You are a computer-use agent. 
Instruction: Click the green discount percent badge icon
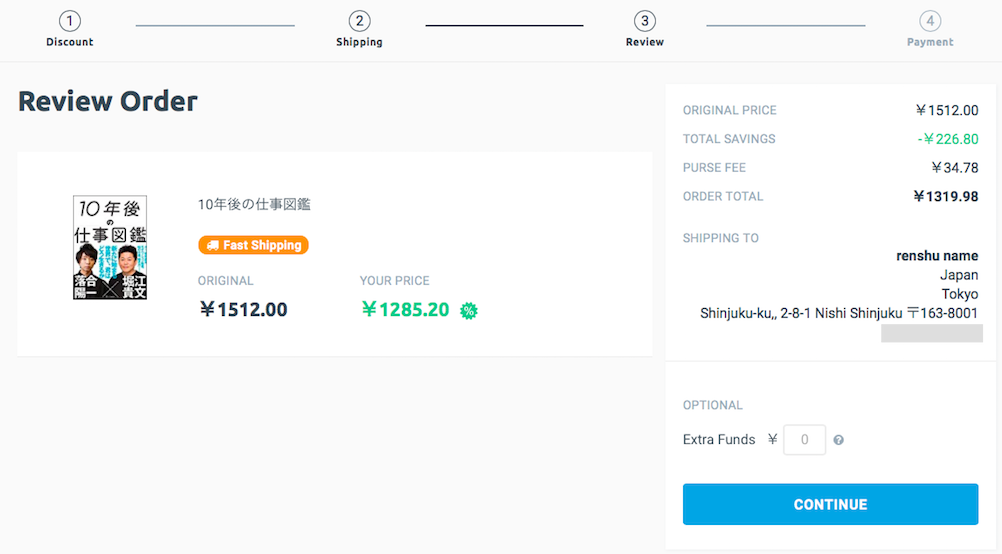[x=468, y=311]
